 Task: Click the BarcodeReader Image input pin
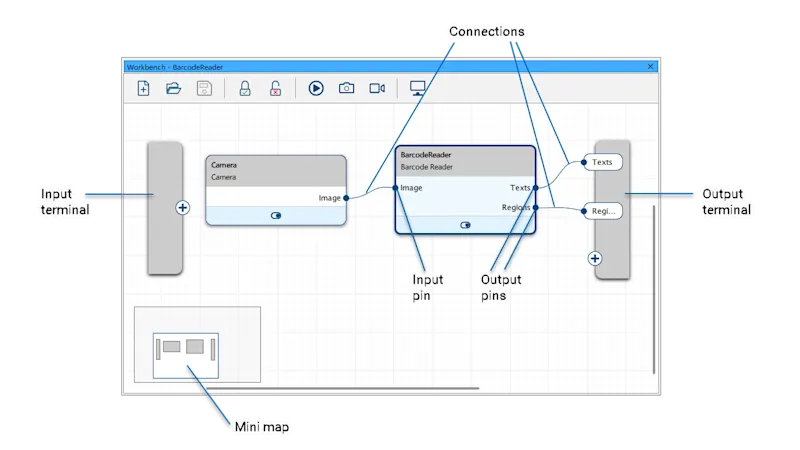pyautogui.click(x=396, y=188)
